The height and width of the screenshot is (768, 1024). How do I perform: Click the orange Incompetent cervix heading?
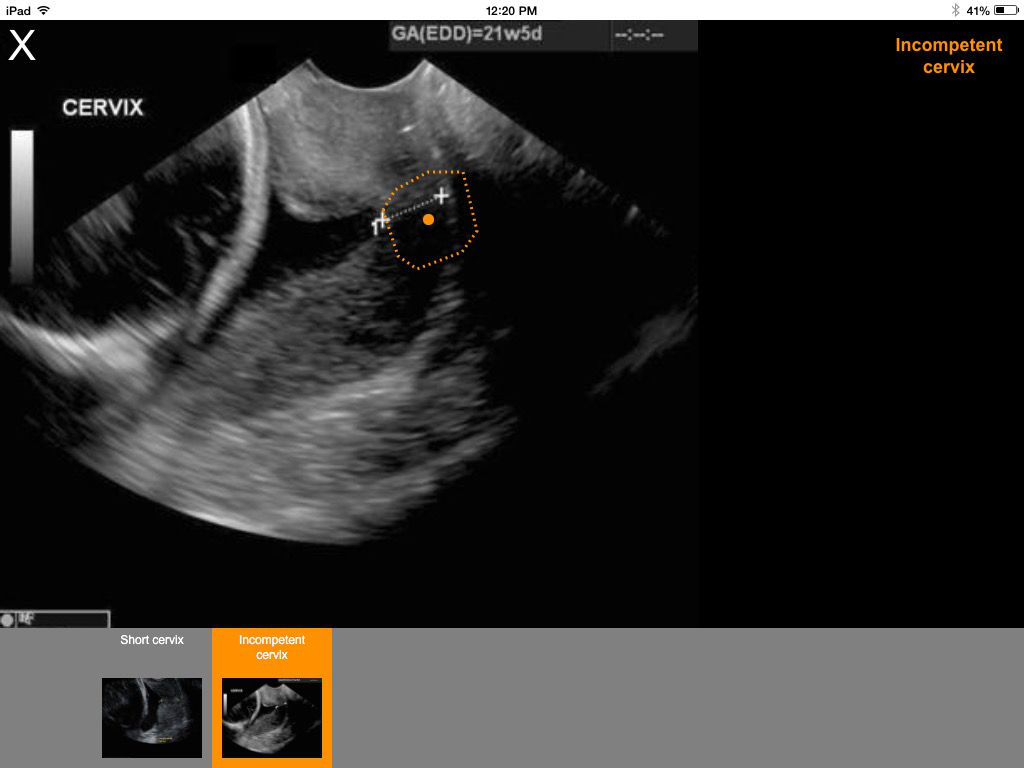[x=948, y=56]
